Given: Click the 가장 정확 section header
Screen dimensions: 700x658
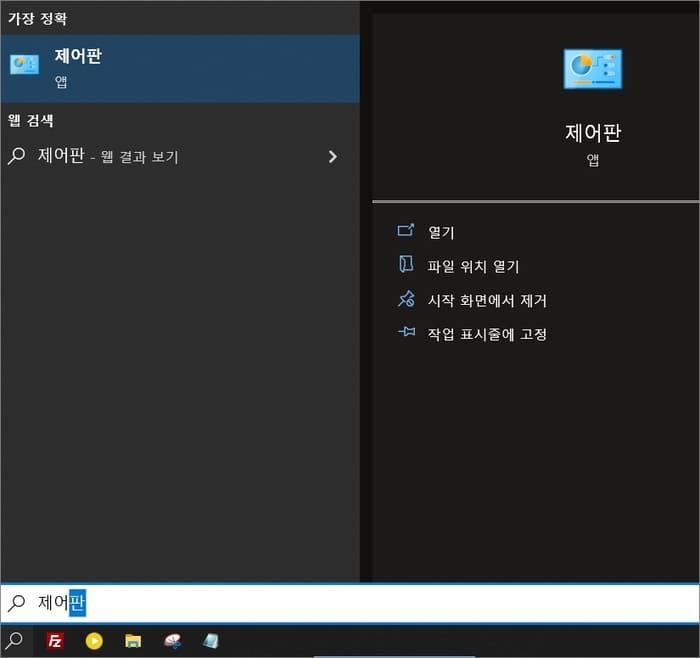Looking at the screenshot, I should click(38, 19).
